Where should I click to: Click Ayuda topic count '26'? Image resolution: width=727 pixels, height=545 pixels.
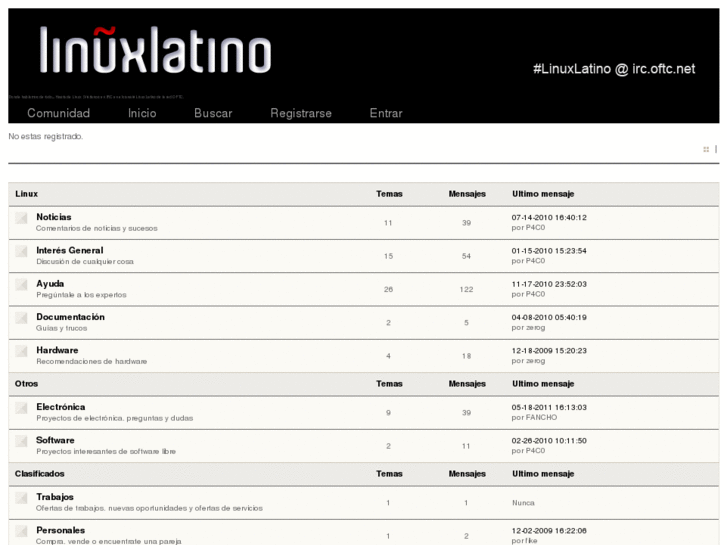(389, 289)
